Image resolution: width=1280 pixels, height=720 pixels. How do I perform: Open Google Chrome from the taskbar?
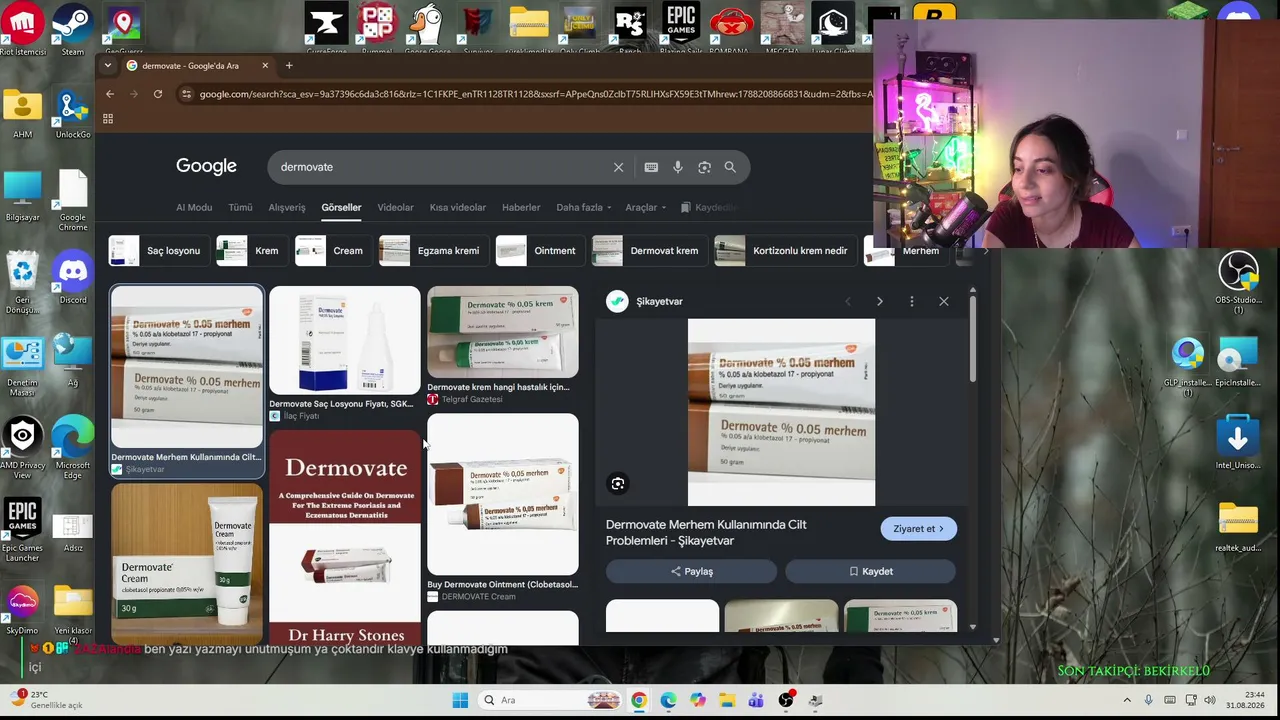(x=638, y=700)
